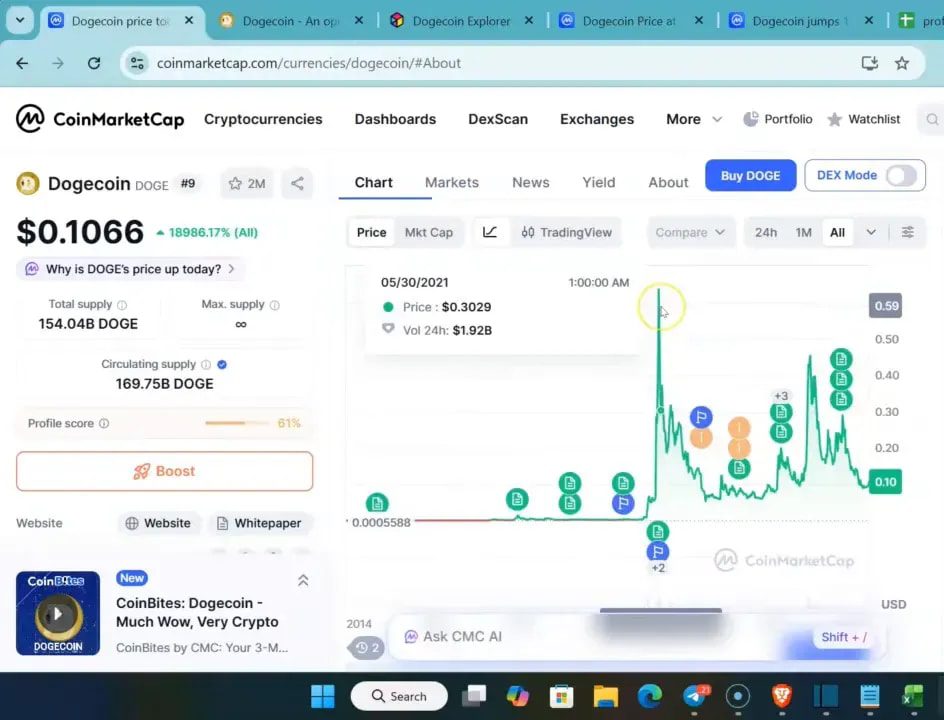Set chart range to 1M

point(803,232)
